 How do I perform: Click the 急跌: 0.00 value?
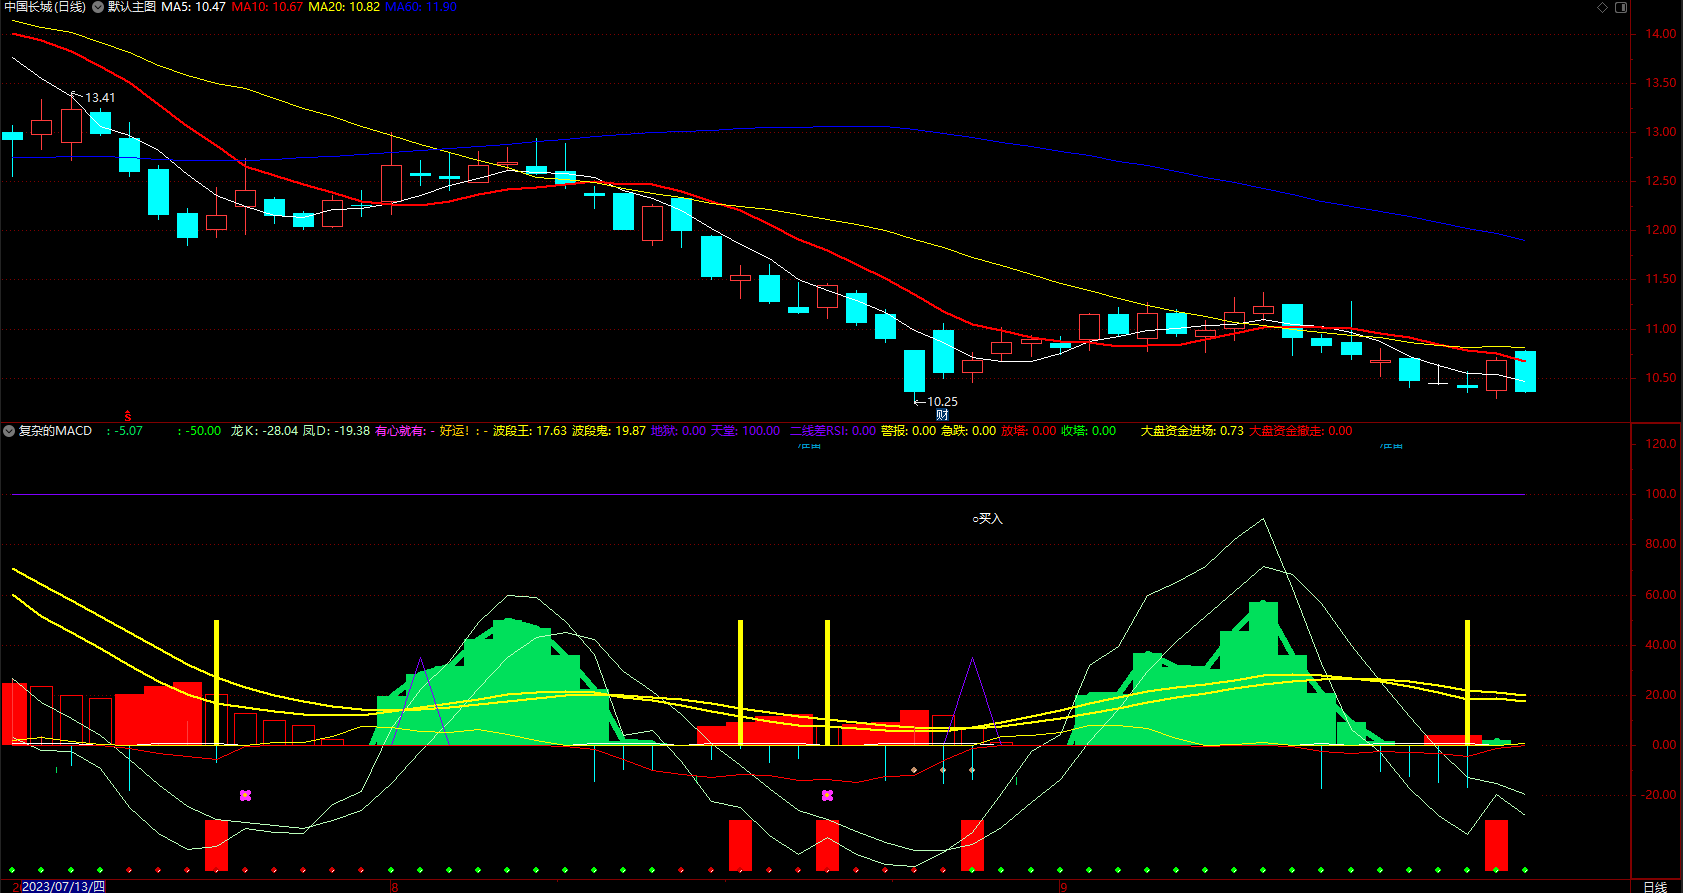(969, 431)
